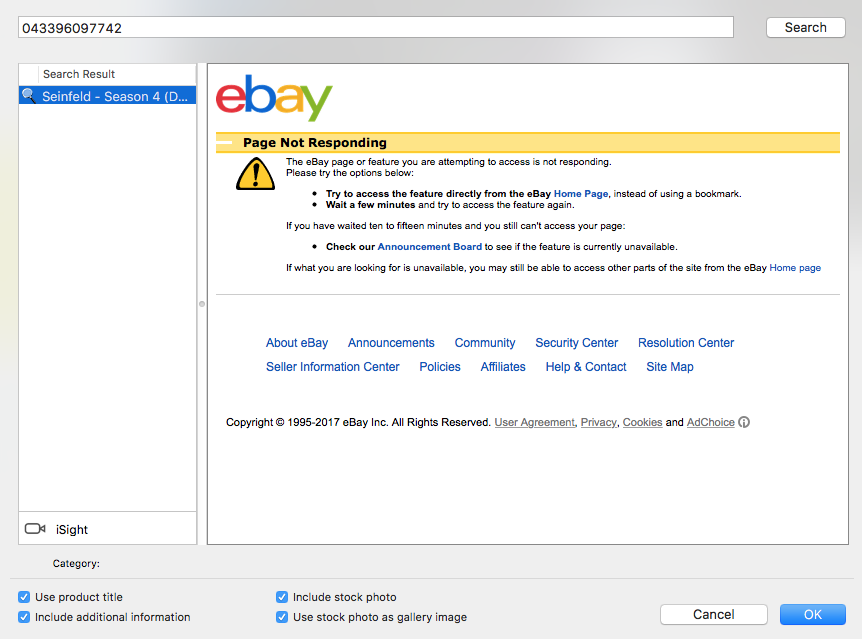
Task: Open the About eBay link
Action: tap(297, 343)
